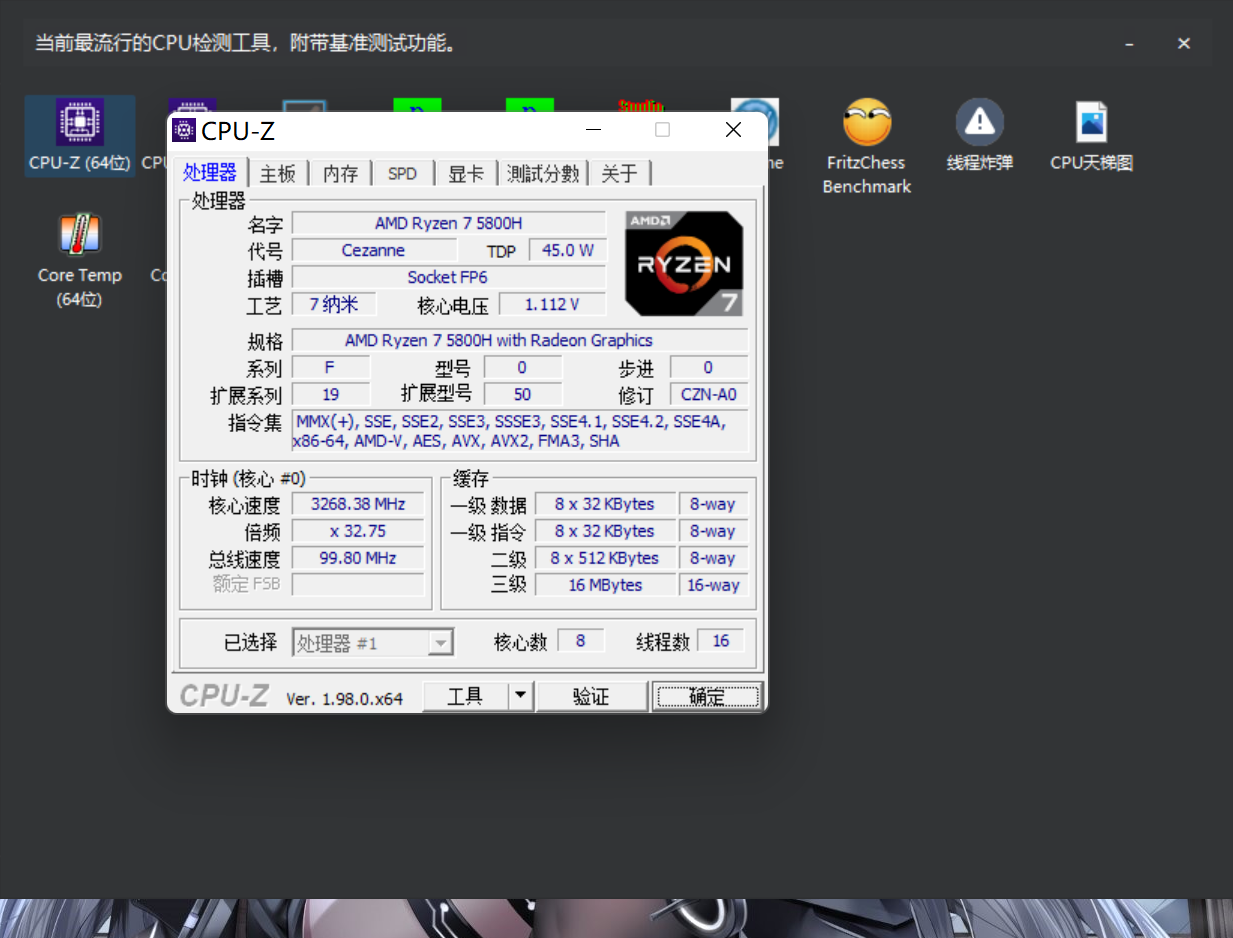The image size is (1233, 938).
Task: Open the 測試分數 tab
Action: (543, 174)
